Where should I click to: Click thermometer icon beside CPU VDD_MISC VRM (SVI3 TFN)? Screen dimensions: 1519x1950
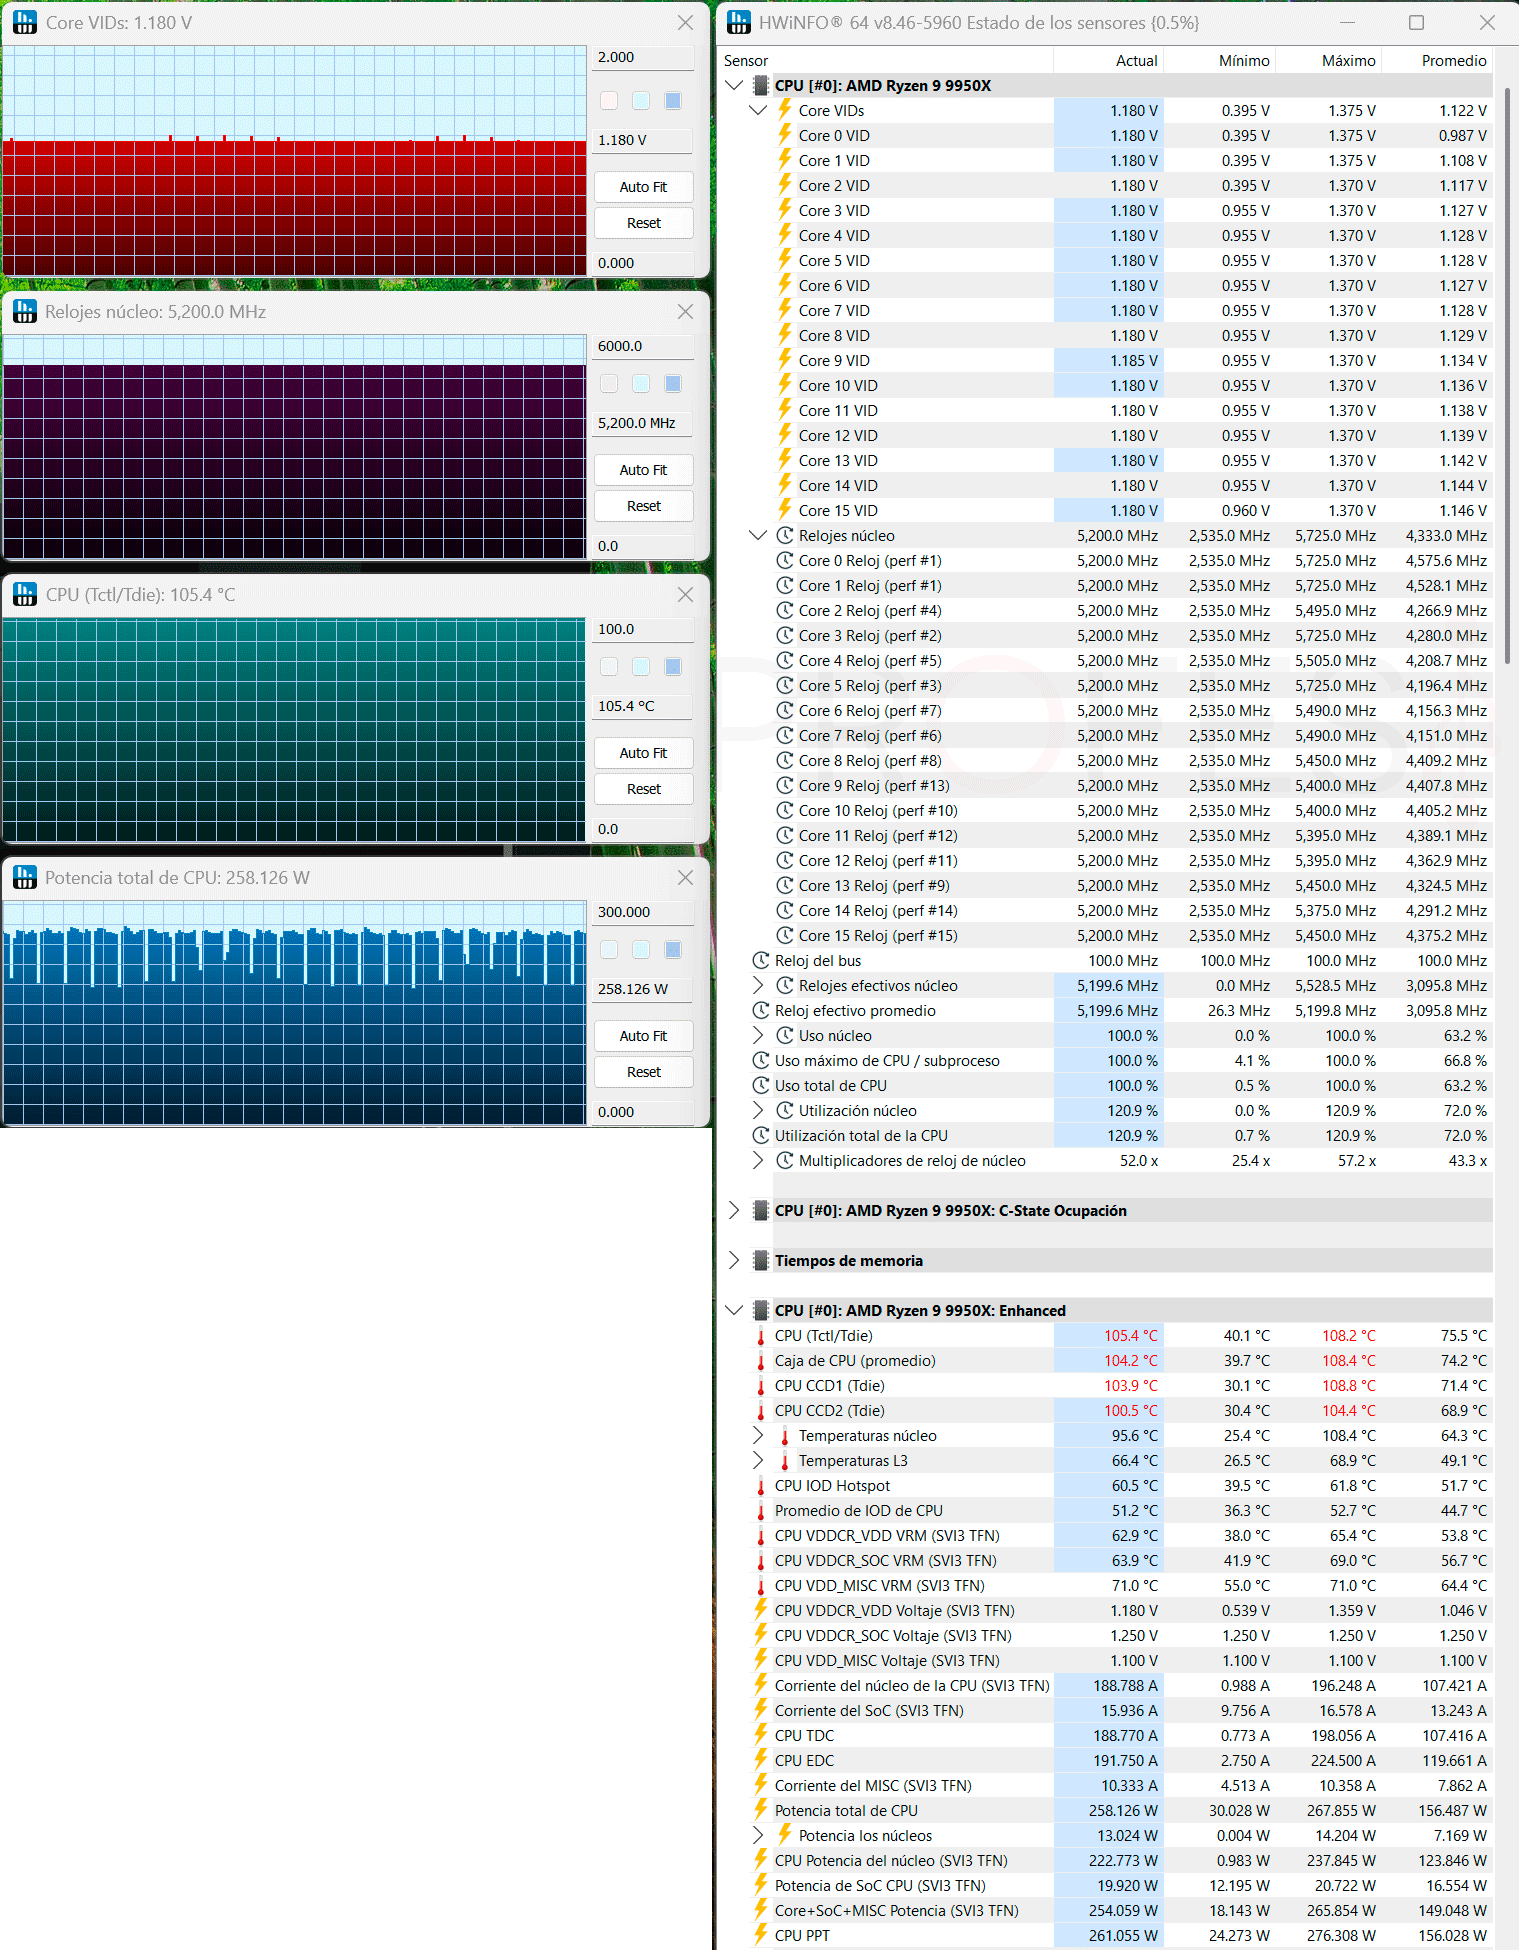coord(761,1586)
